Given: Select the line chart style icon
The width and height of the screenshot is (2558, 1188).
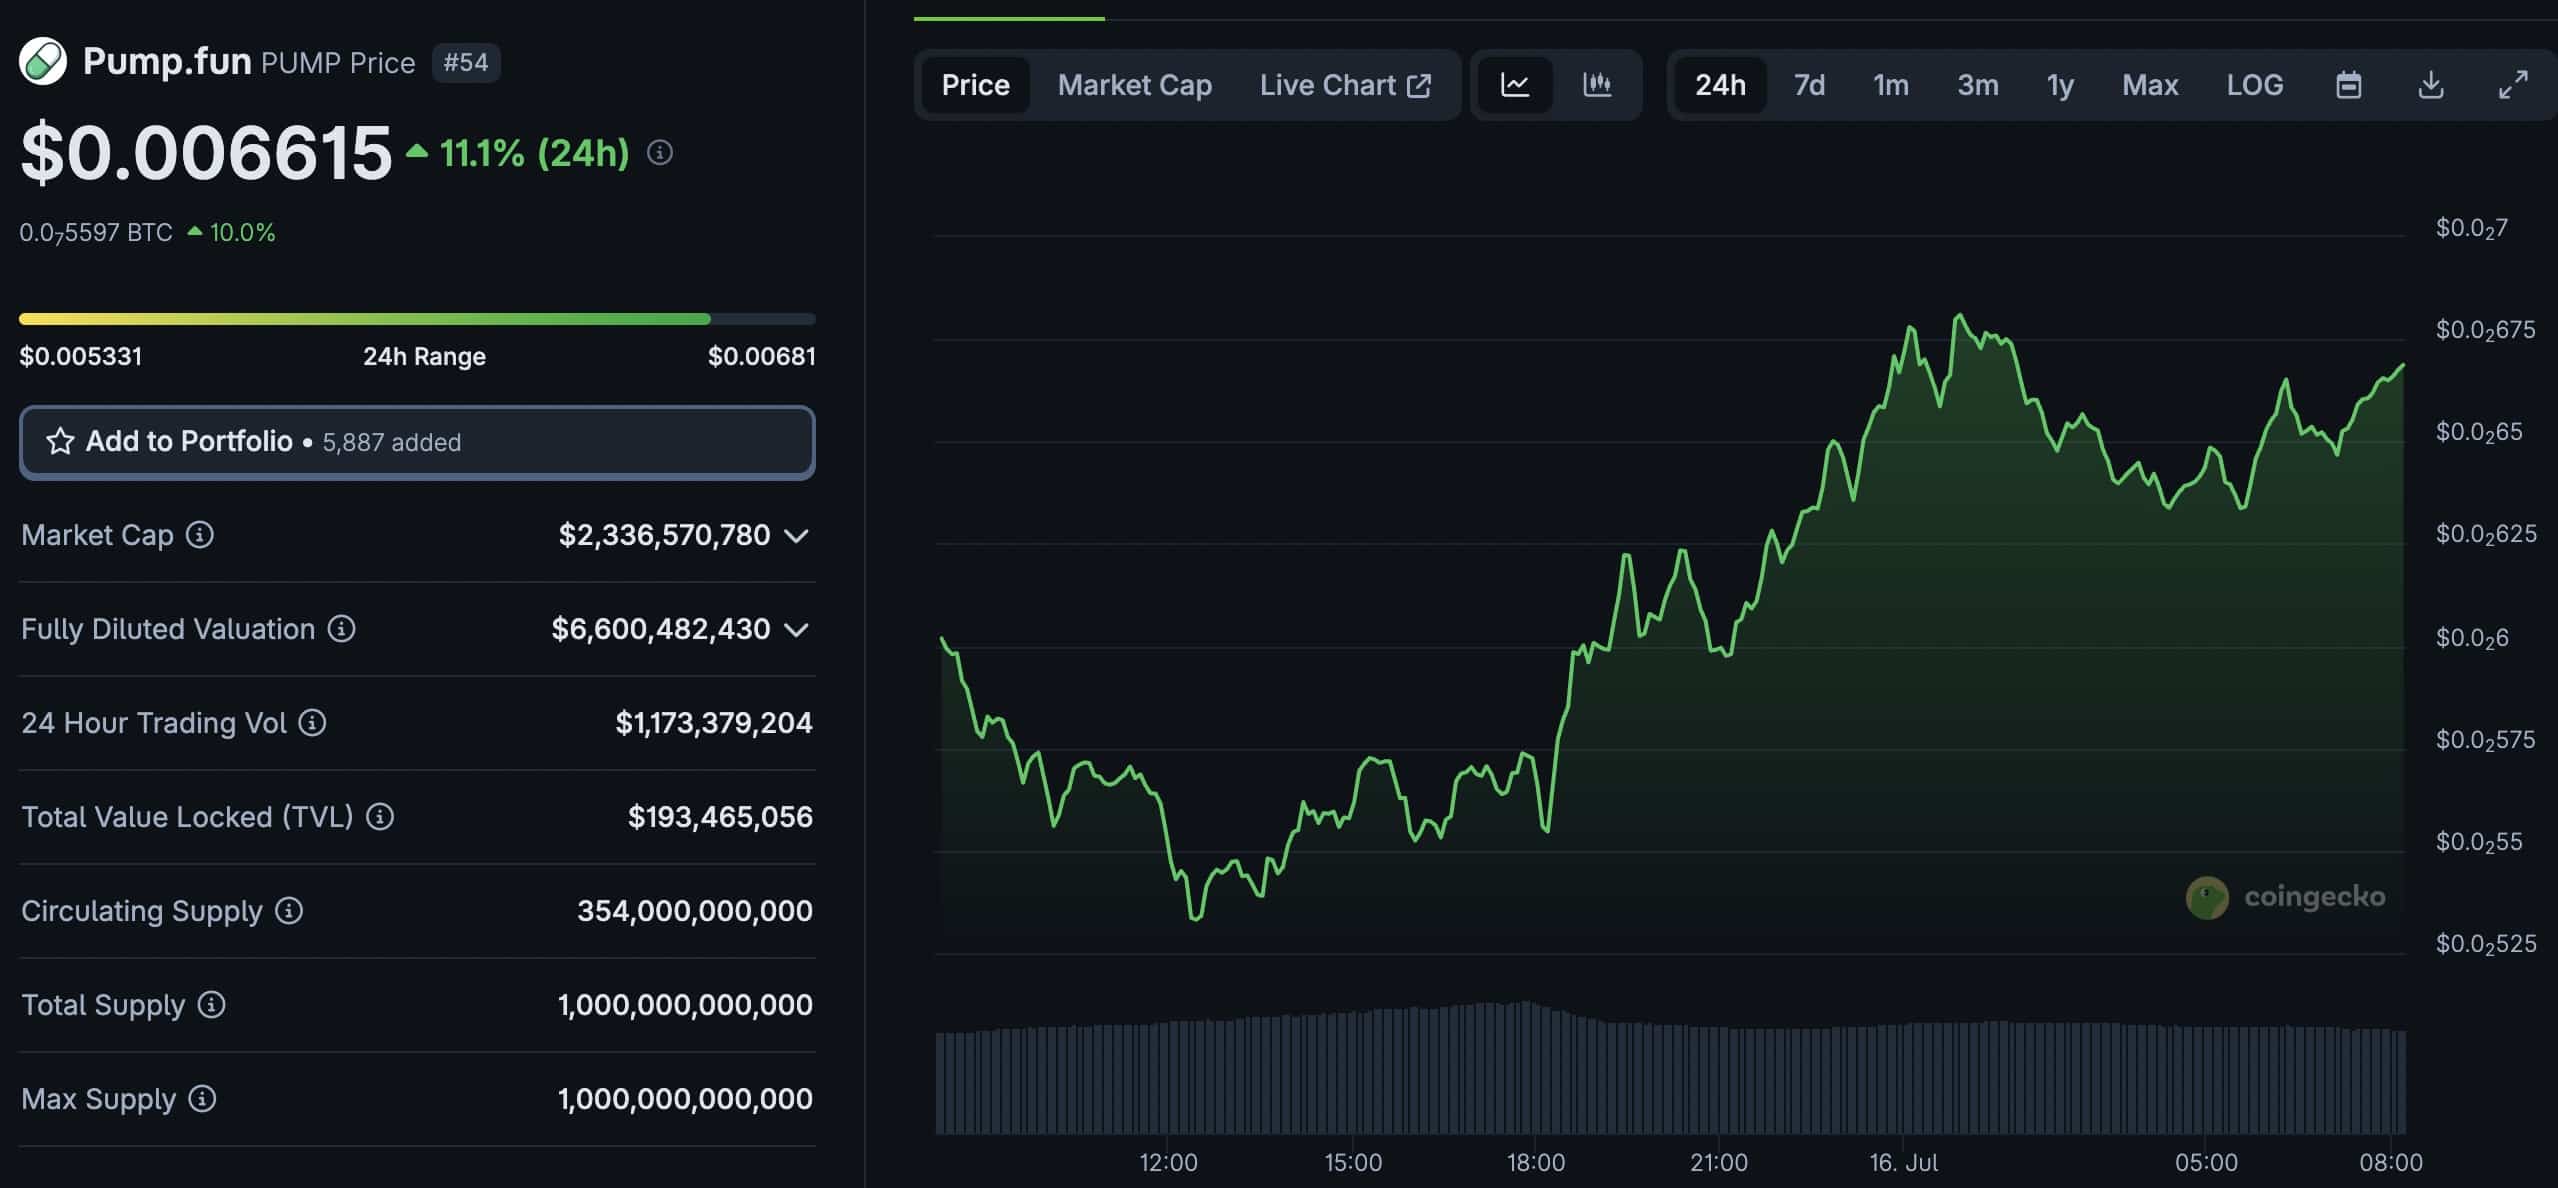Looking at the screenshot, I should 1515,85.
